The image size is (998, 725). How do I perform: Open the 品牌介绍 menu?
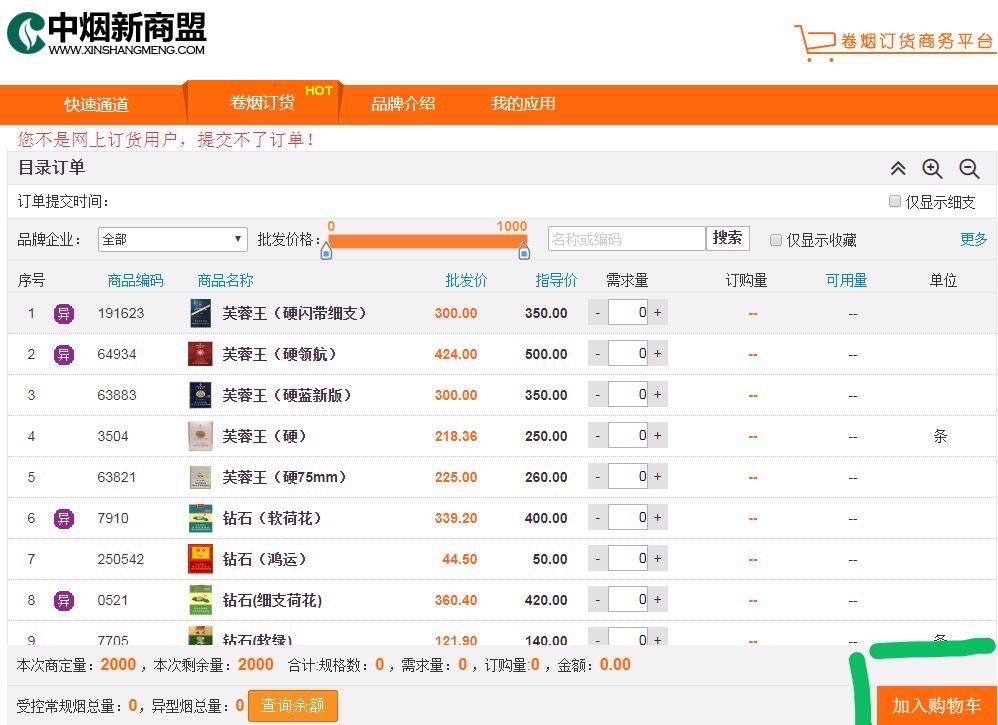(x=403, y=104)
